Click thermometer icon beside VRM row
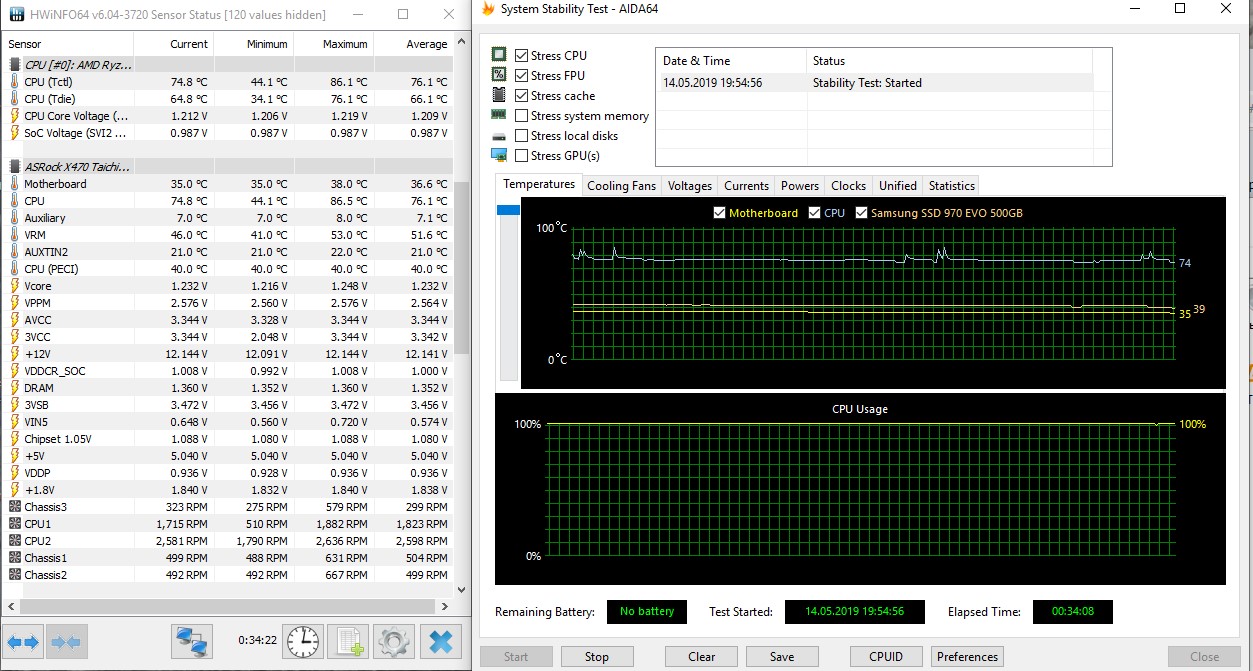The height and width of the screenshot is (671, 1253). click(x=15, y=234)
